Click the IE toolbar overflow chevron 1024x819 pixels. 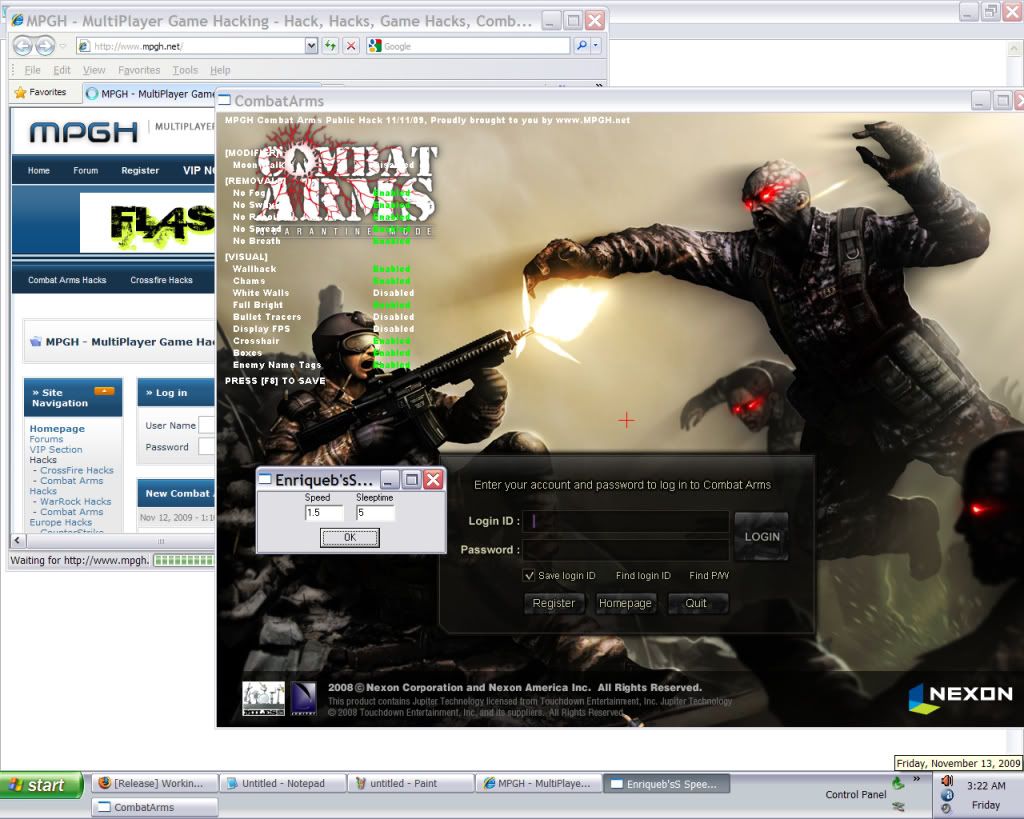[x=599, y=85]
